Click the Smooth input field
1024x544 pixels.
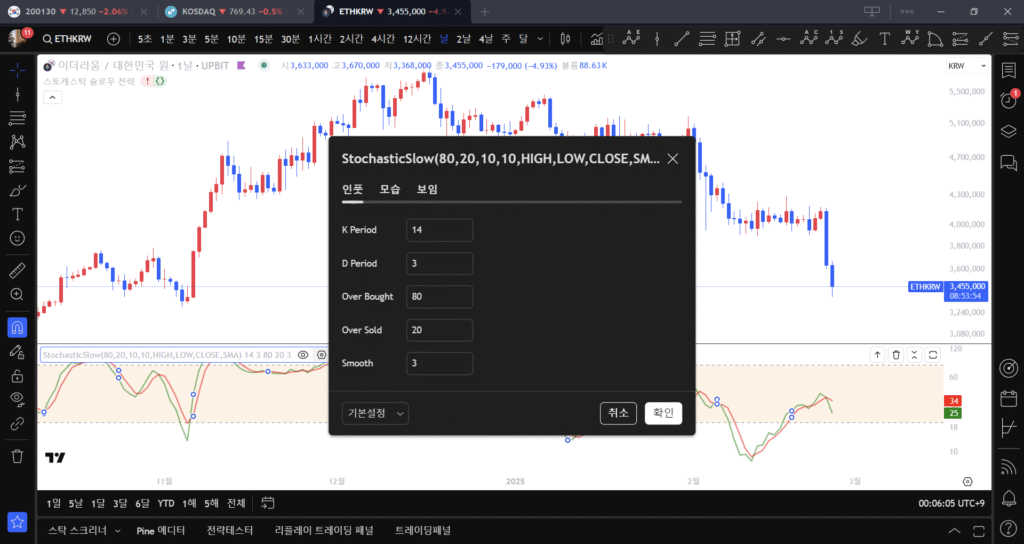coord(440,363)
